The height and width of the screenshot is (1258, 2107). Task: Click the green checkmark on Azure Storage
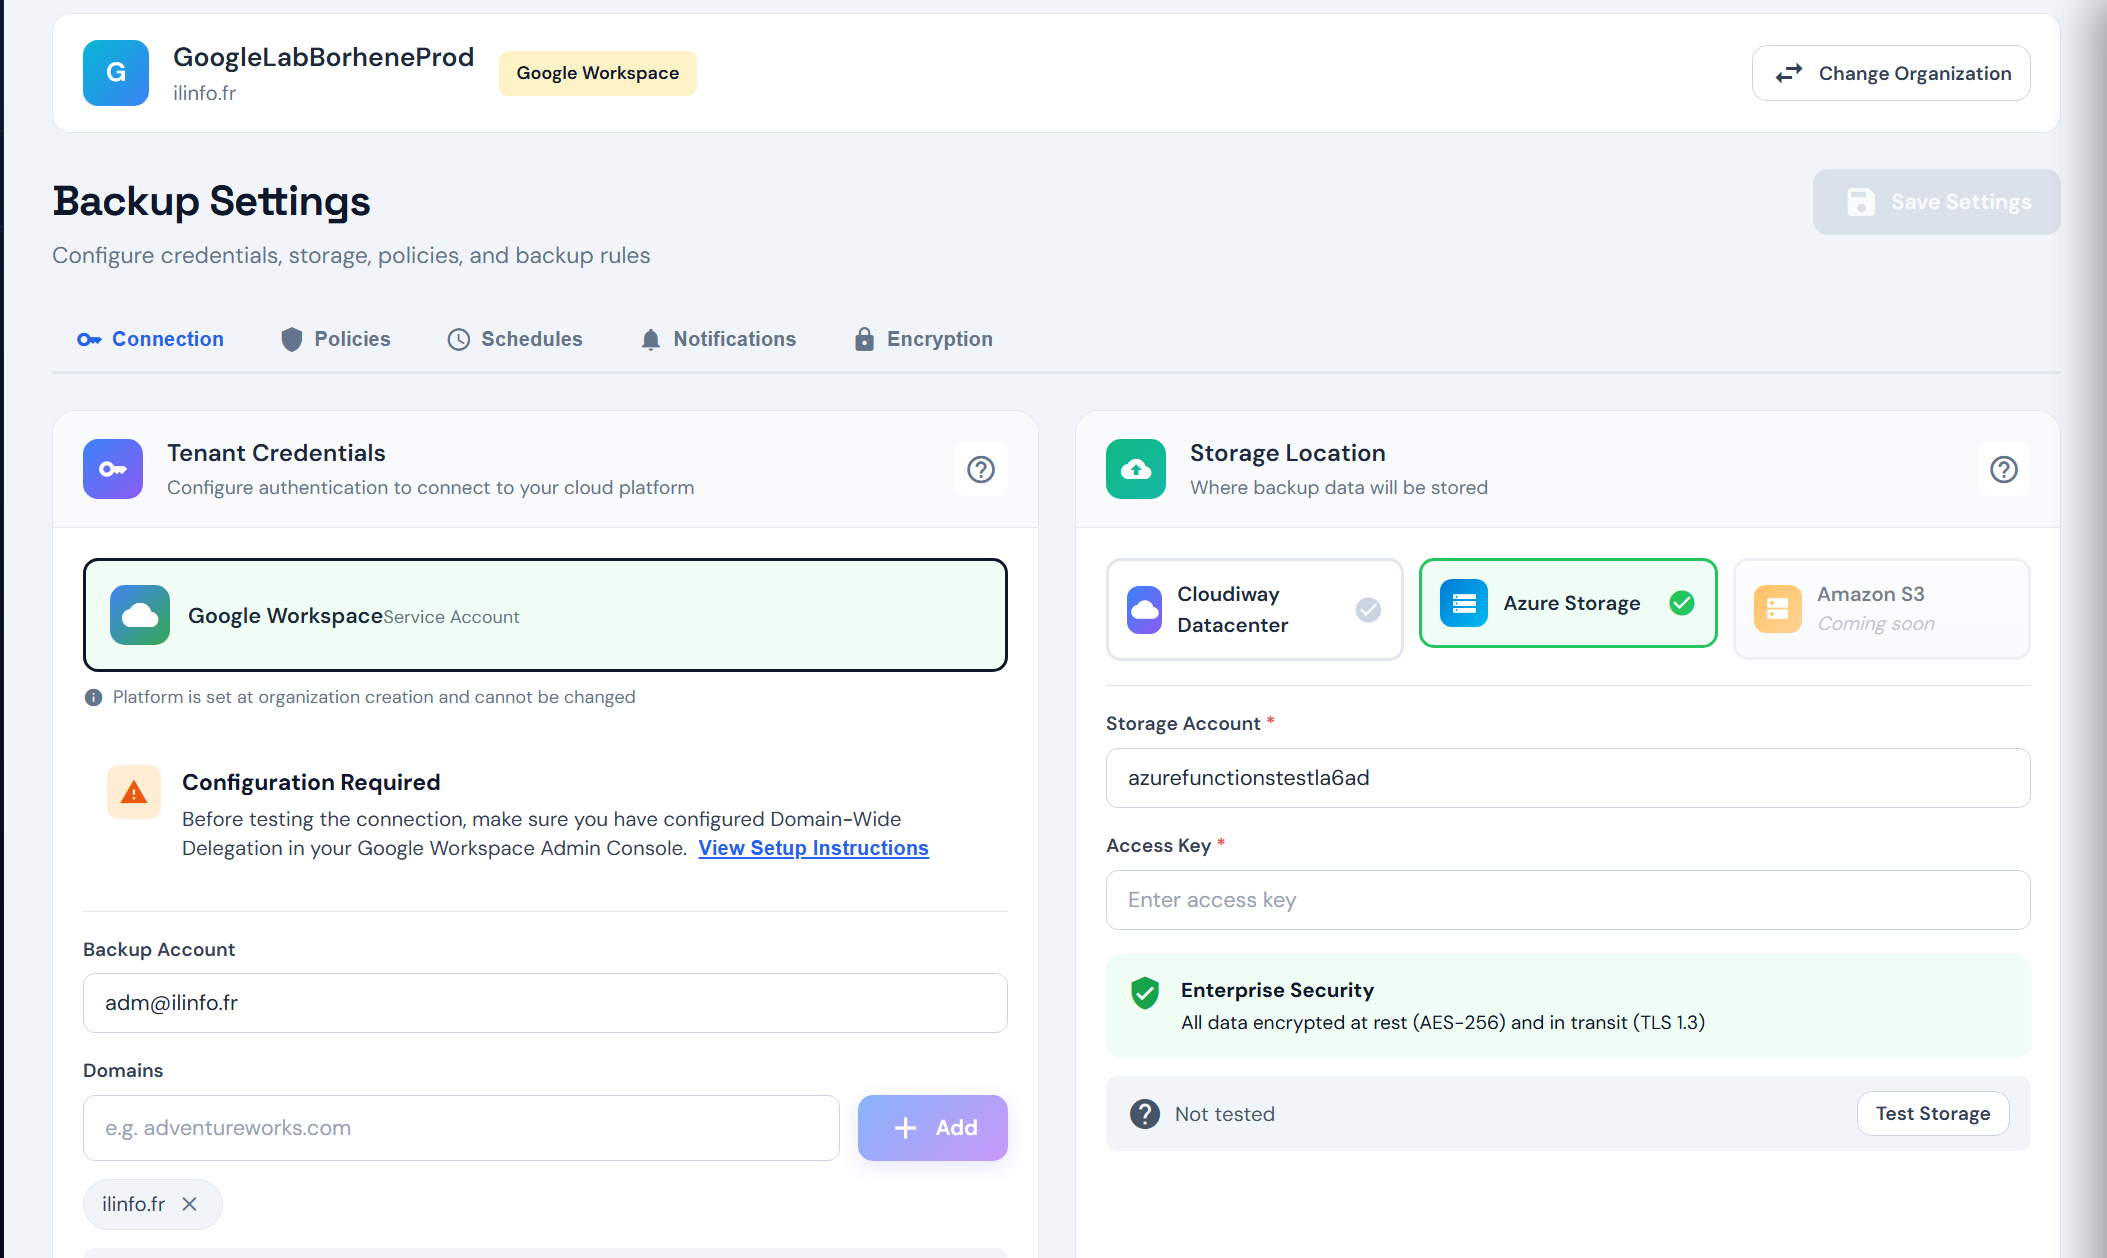point(1682,603)
